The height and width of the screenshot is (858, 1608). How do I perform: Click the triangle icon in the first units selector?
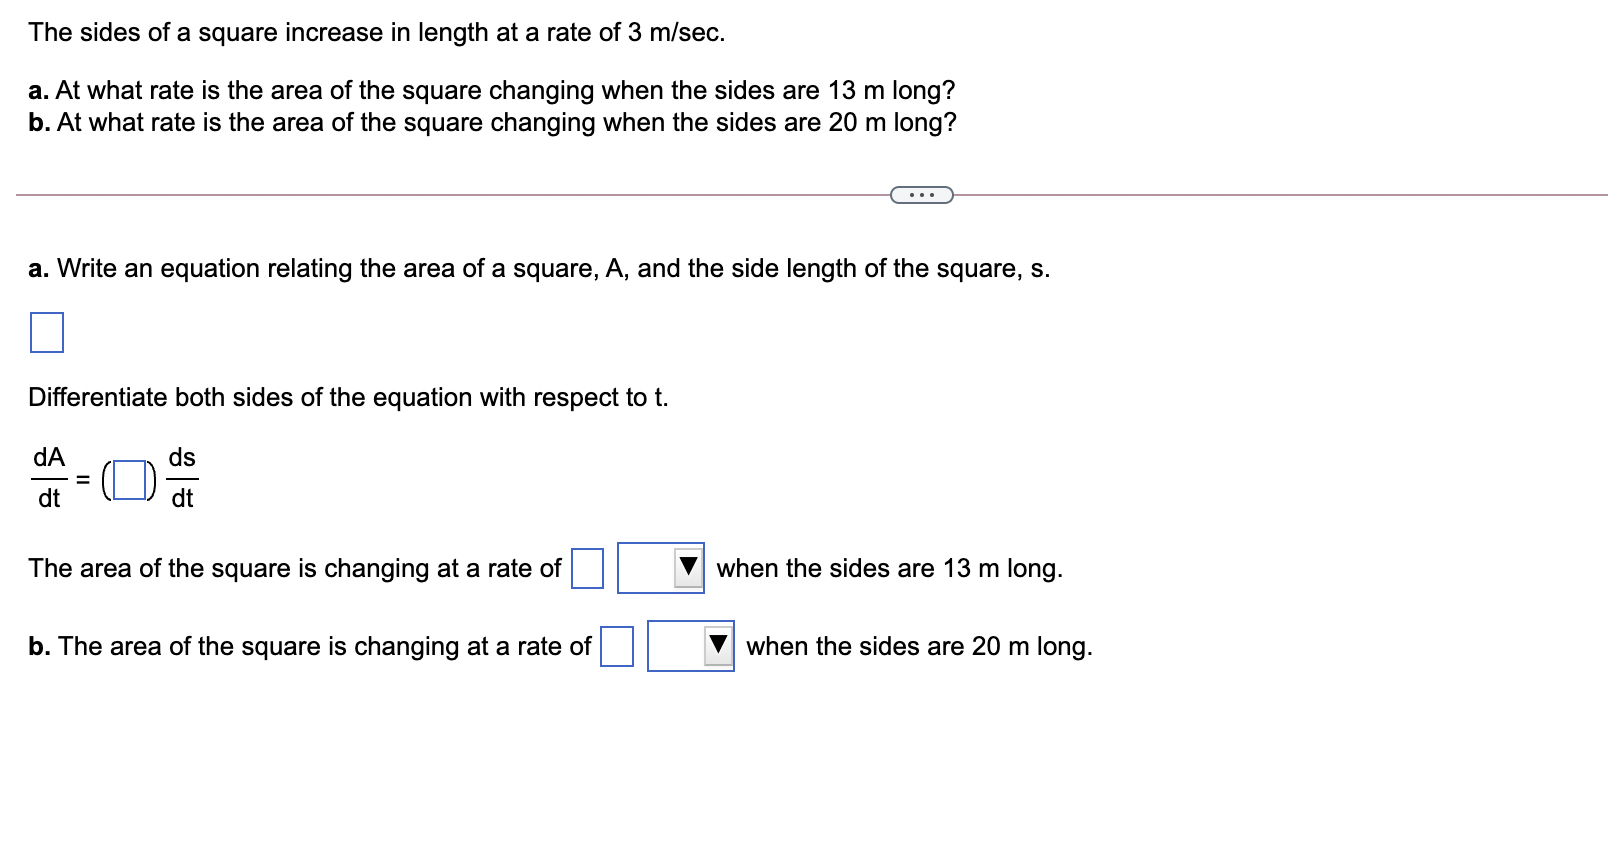coord(688,566)
